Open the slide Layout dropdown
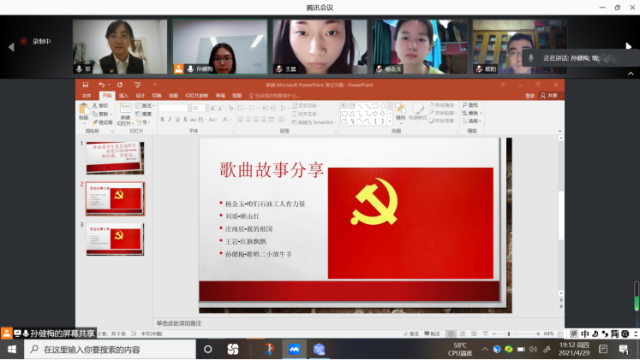 pyautogui.click(x=145, y=106)
